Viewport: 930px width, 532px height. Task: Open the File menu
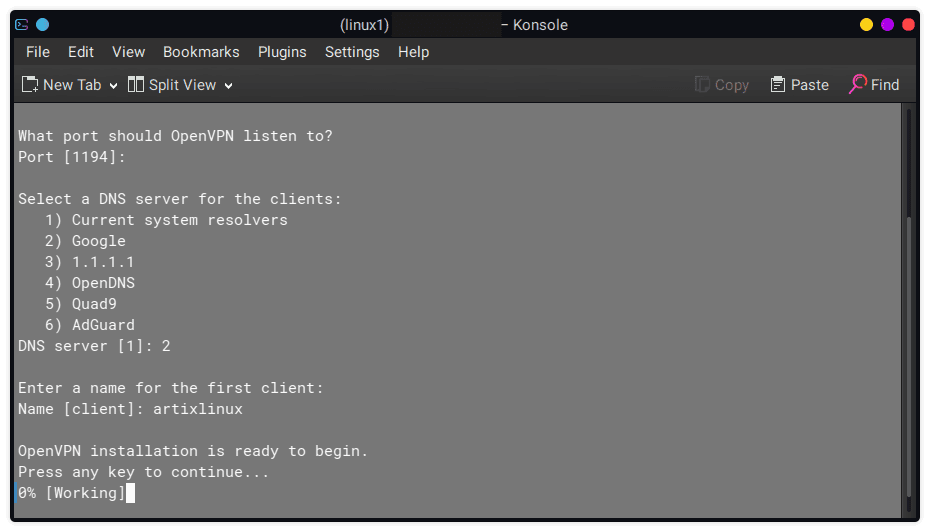(38, 52)
